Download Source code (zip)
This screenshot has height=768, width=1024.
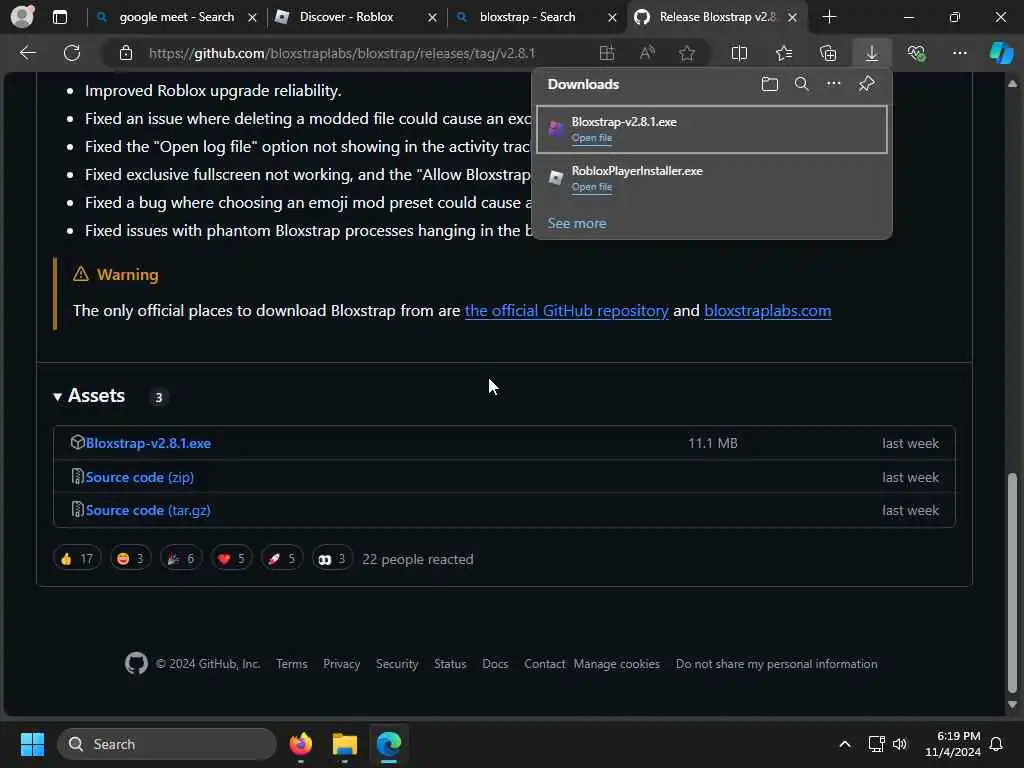point(140,477)
